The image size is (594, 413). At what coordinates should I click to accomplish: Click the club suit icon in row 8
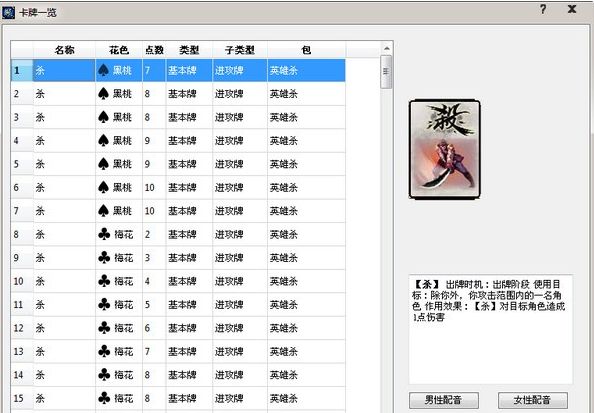click(104, 235)
